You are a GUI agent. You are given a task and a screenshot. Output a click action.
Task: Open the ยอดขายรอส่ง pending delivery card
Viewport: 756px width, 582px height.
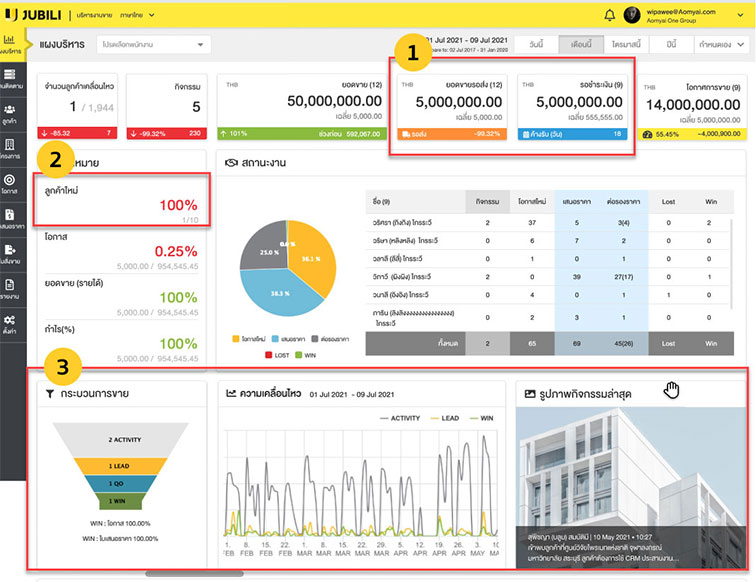[451, 104]
